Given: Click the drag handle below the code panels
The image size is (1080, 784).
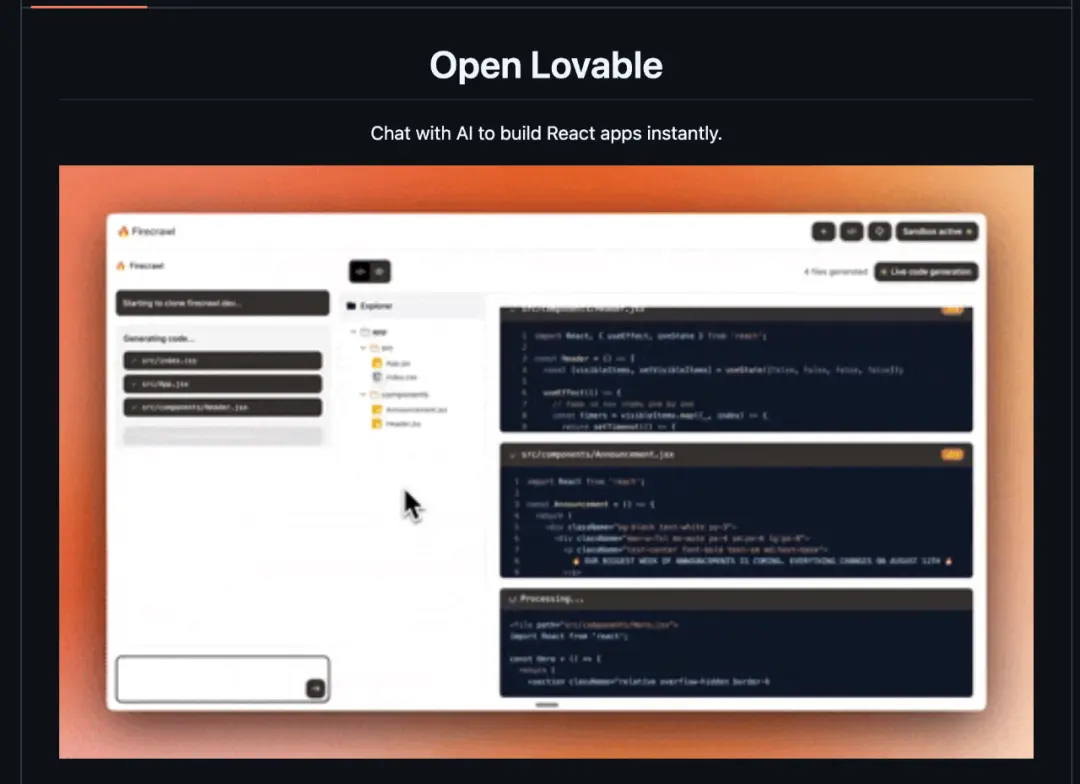Looking at the screenshot, I should 547,705.
